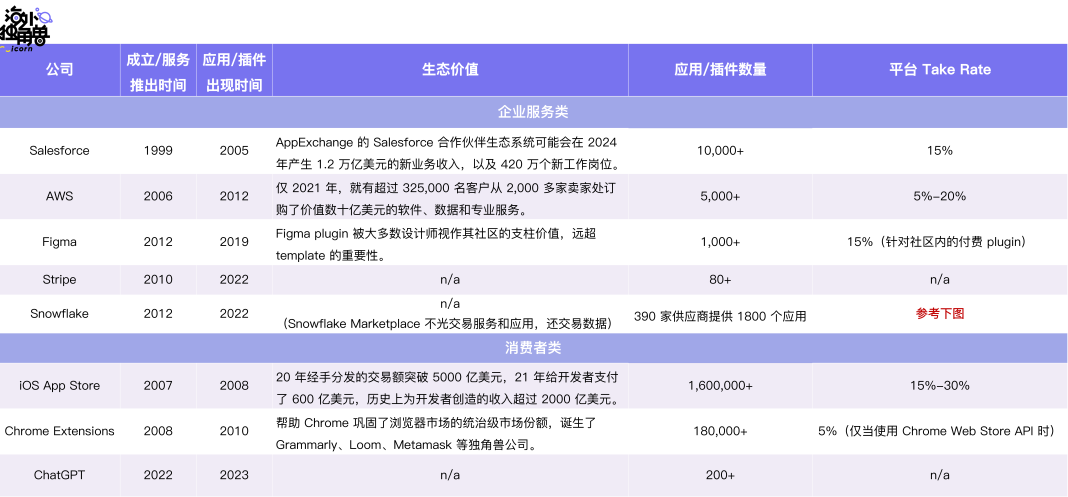This screenshot has height=497, width=1068.
Task: Select the Snowflake company cell
Action: pos(59,314)
